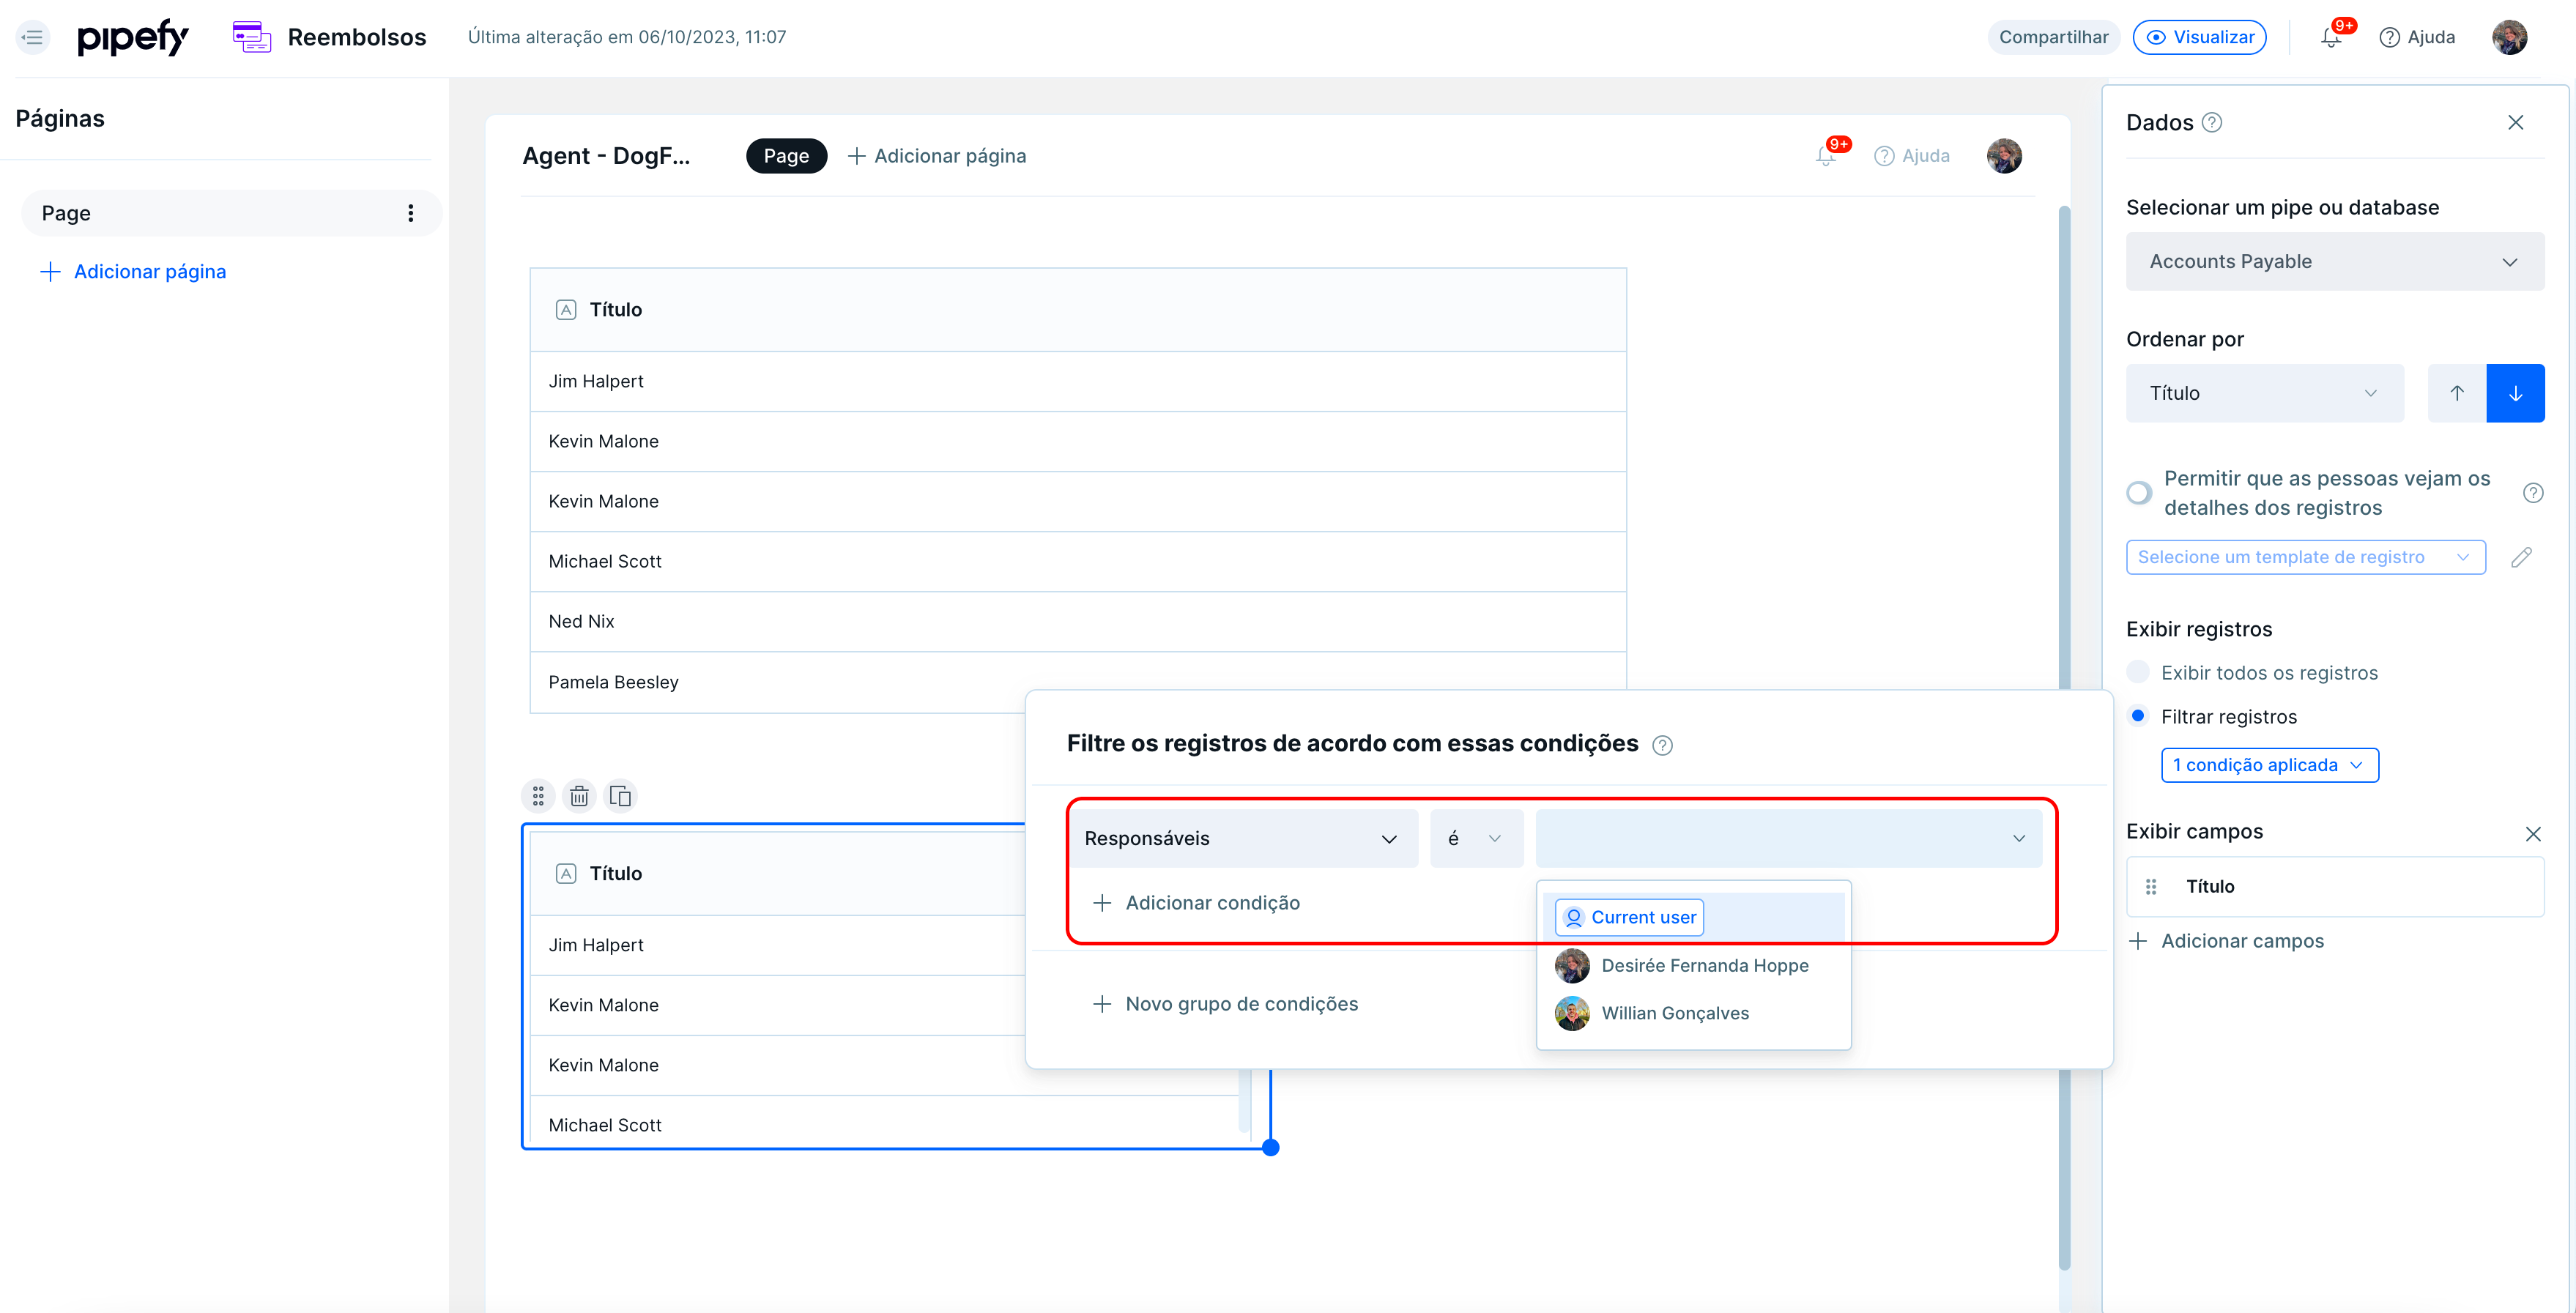2576x1313 pixels.
Task: Click Jim Halpert row in the selected table
Action: point(778,945)
